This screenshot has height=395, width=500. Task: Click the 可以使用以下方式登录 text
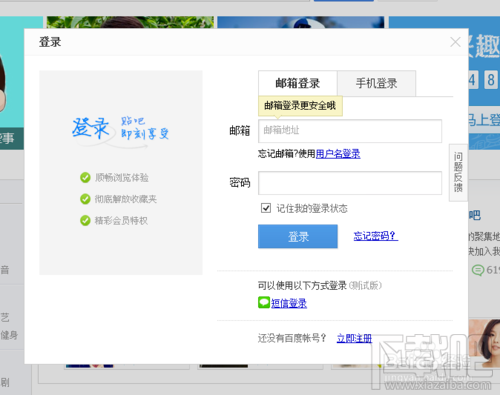pos(302,285)
